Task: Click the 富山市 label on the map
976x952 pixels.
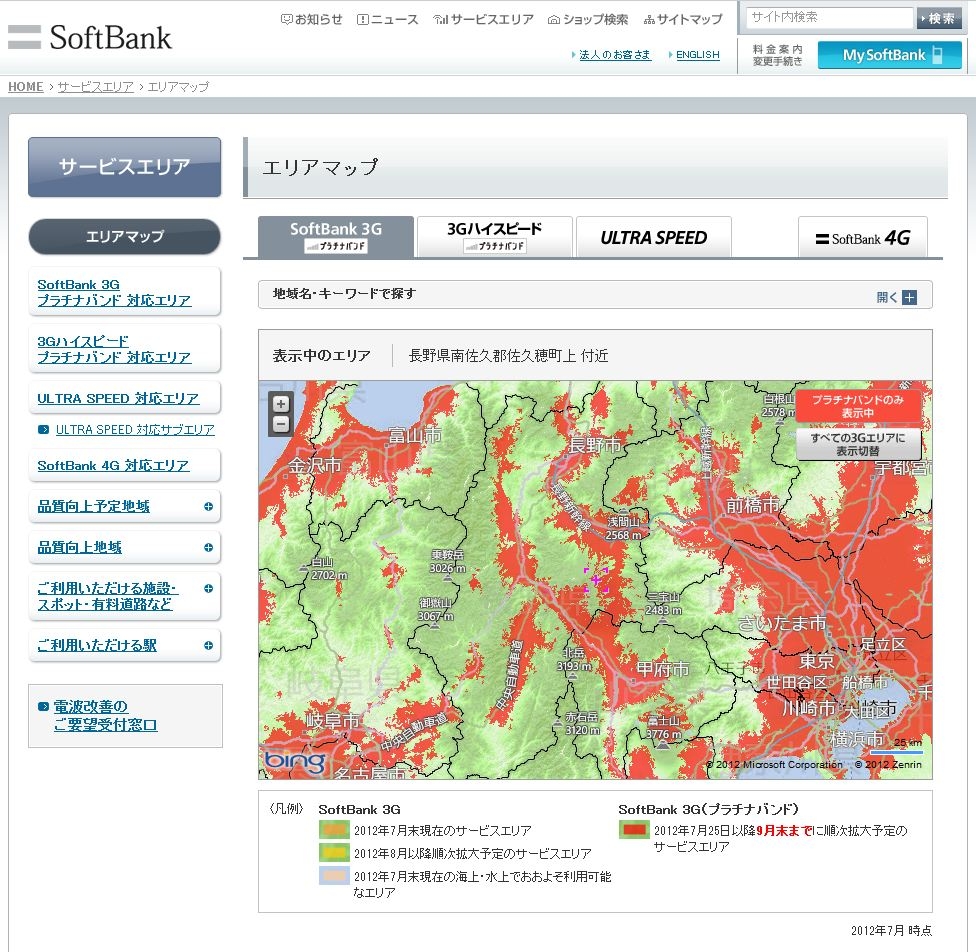Action: click(x=415, y=435)
